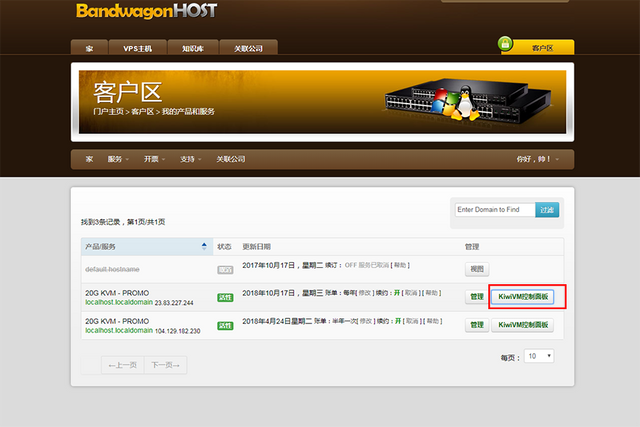Click the 更新日期 column header

(x=256, y=247)
